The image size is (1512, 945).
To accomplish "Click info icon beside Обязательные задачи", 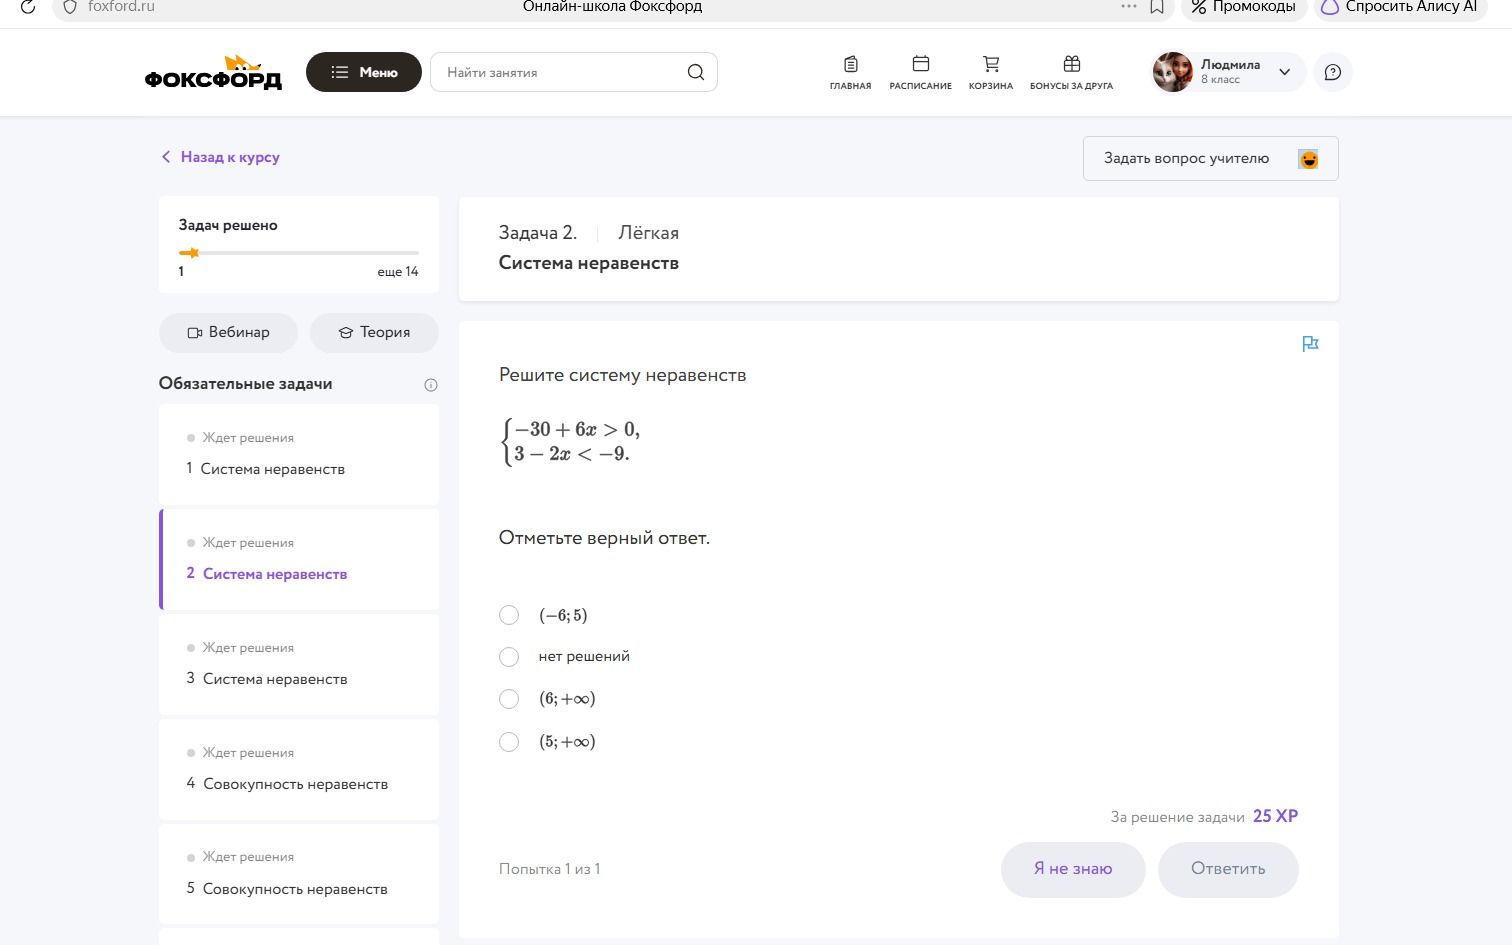I will [x=431, y=385].
